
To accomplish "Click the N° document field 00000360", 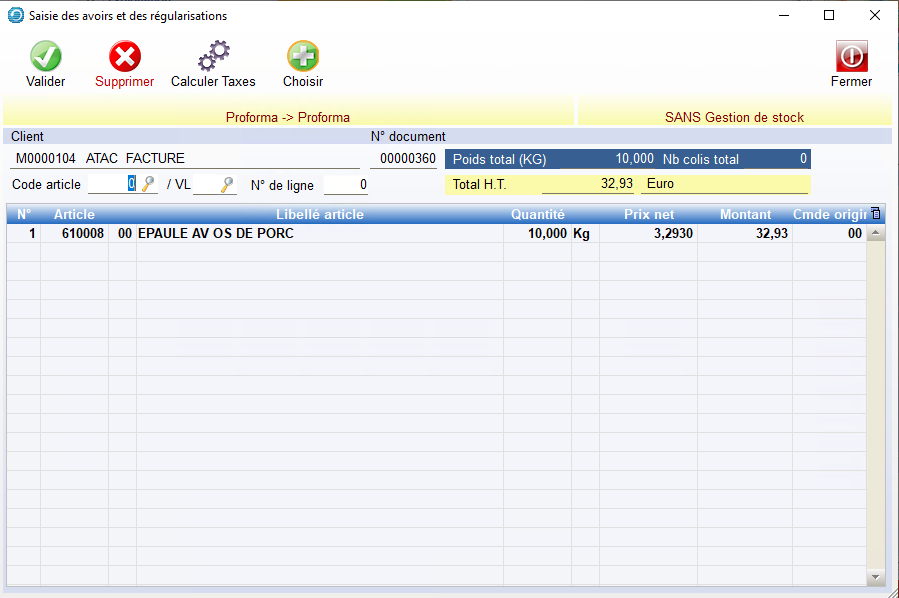I will click(x=403, y=158).
